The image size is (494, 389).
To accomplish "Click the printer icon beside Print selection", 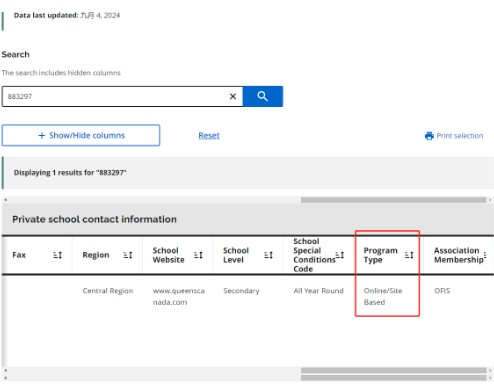I will click(429, 136).
